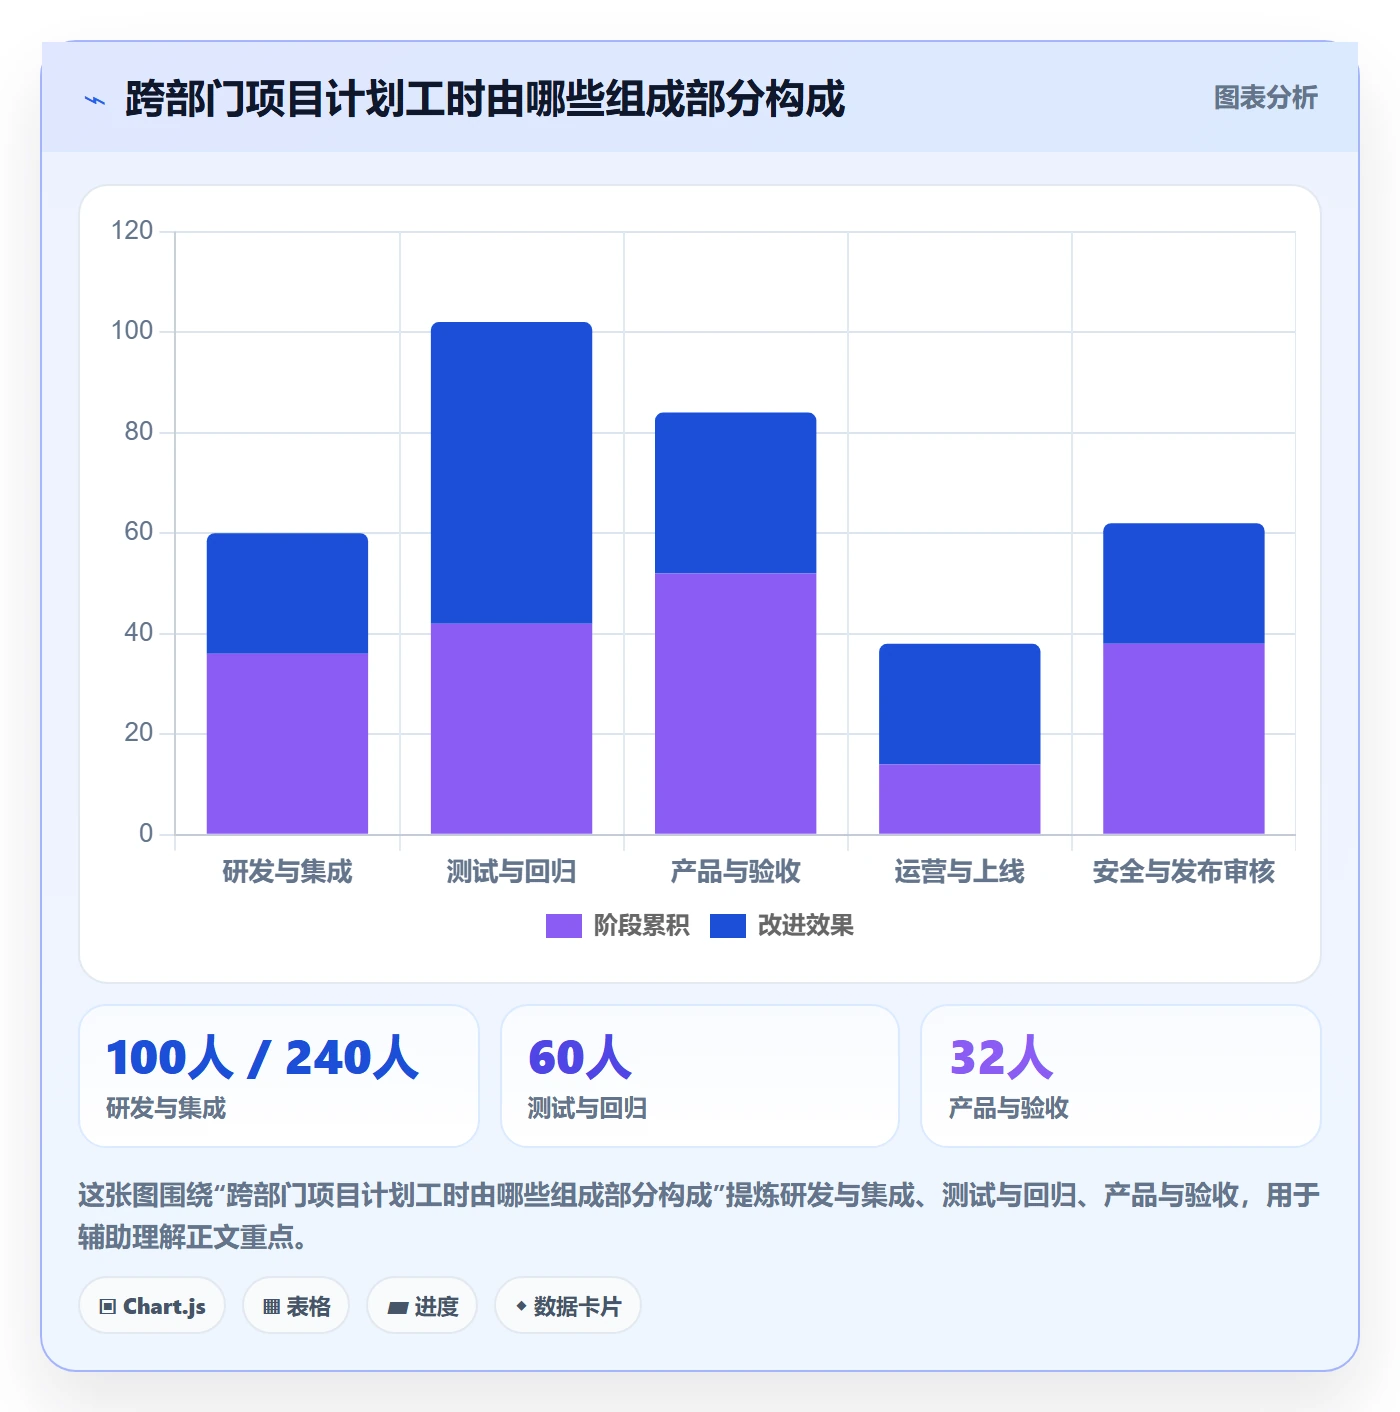Click y-axis value 40
1400x1412 pixels.
coord(139,633)
